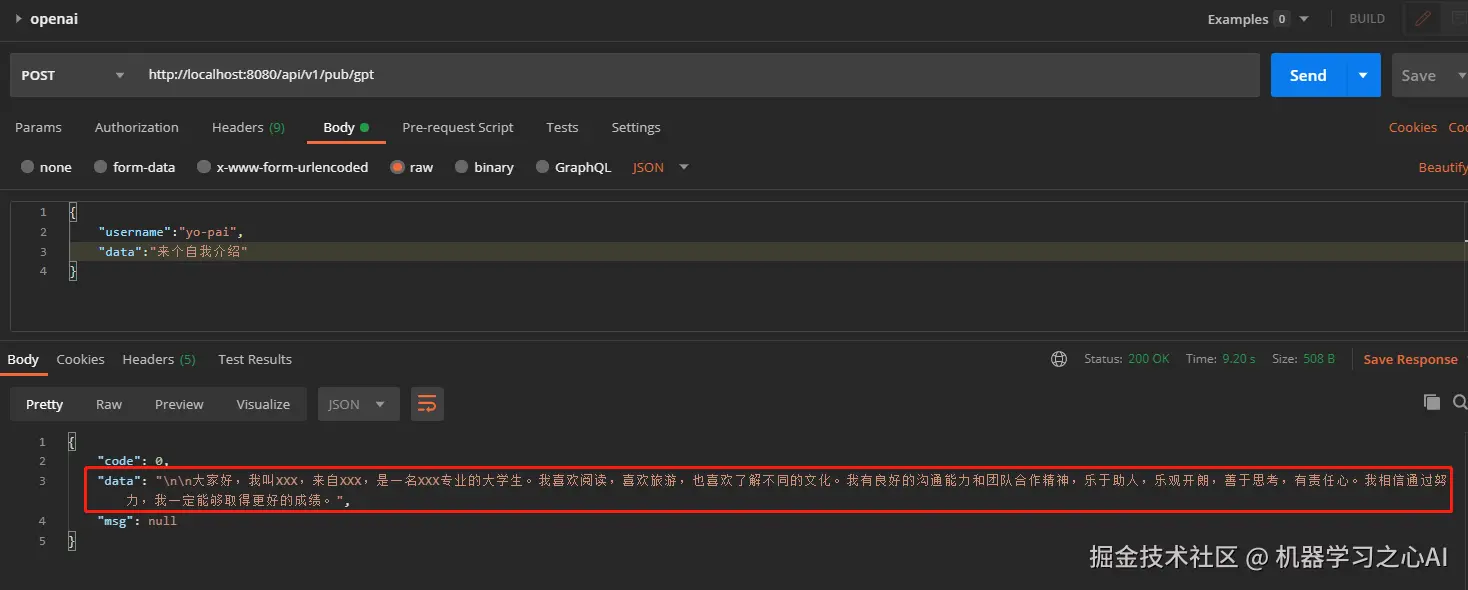
Task: Copy the response with the copy icon
Action: [1432, 402]
